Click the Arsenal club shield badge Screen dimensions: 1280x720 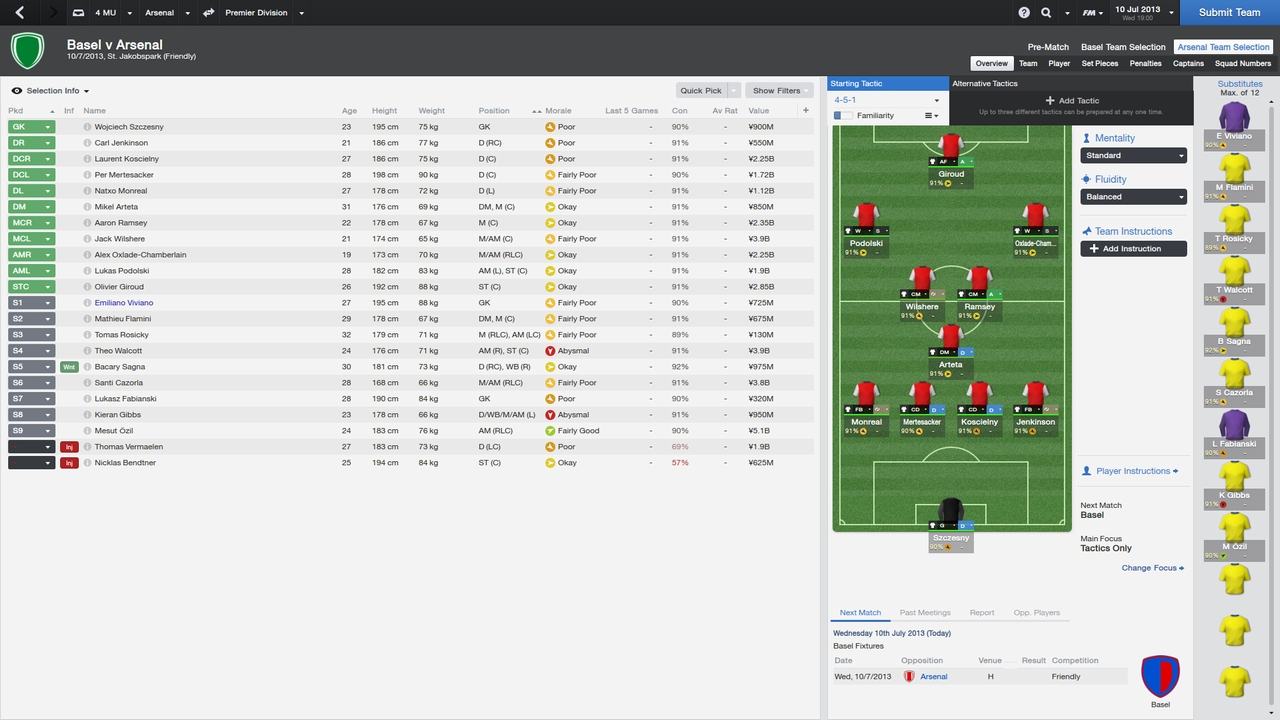tap(28, 50)
